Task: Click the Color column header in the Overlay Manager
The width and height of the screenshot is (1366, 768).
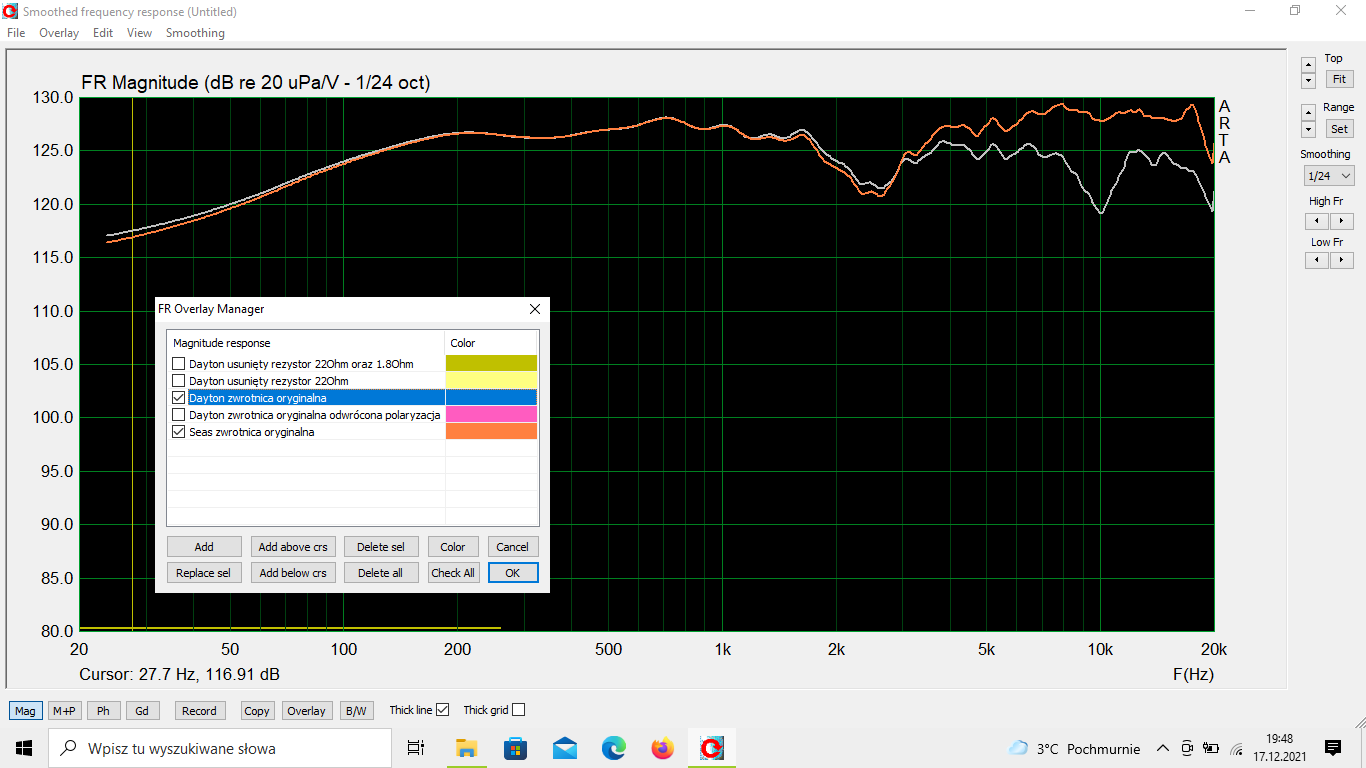Action: (492, 343)
